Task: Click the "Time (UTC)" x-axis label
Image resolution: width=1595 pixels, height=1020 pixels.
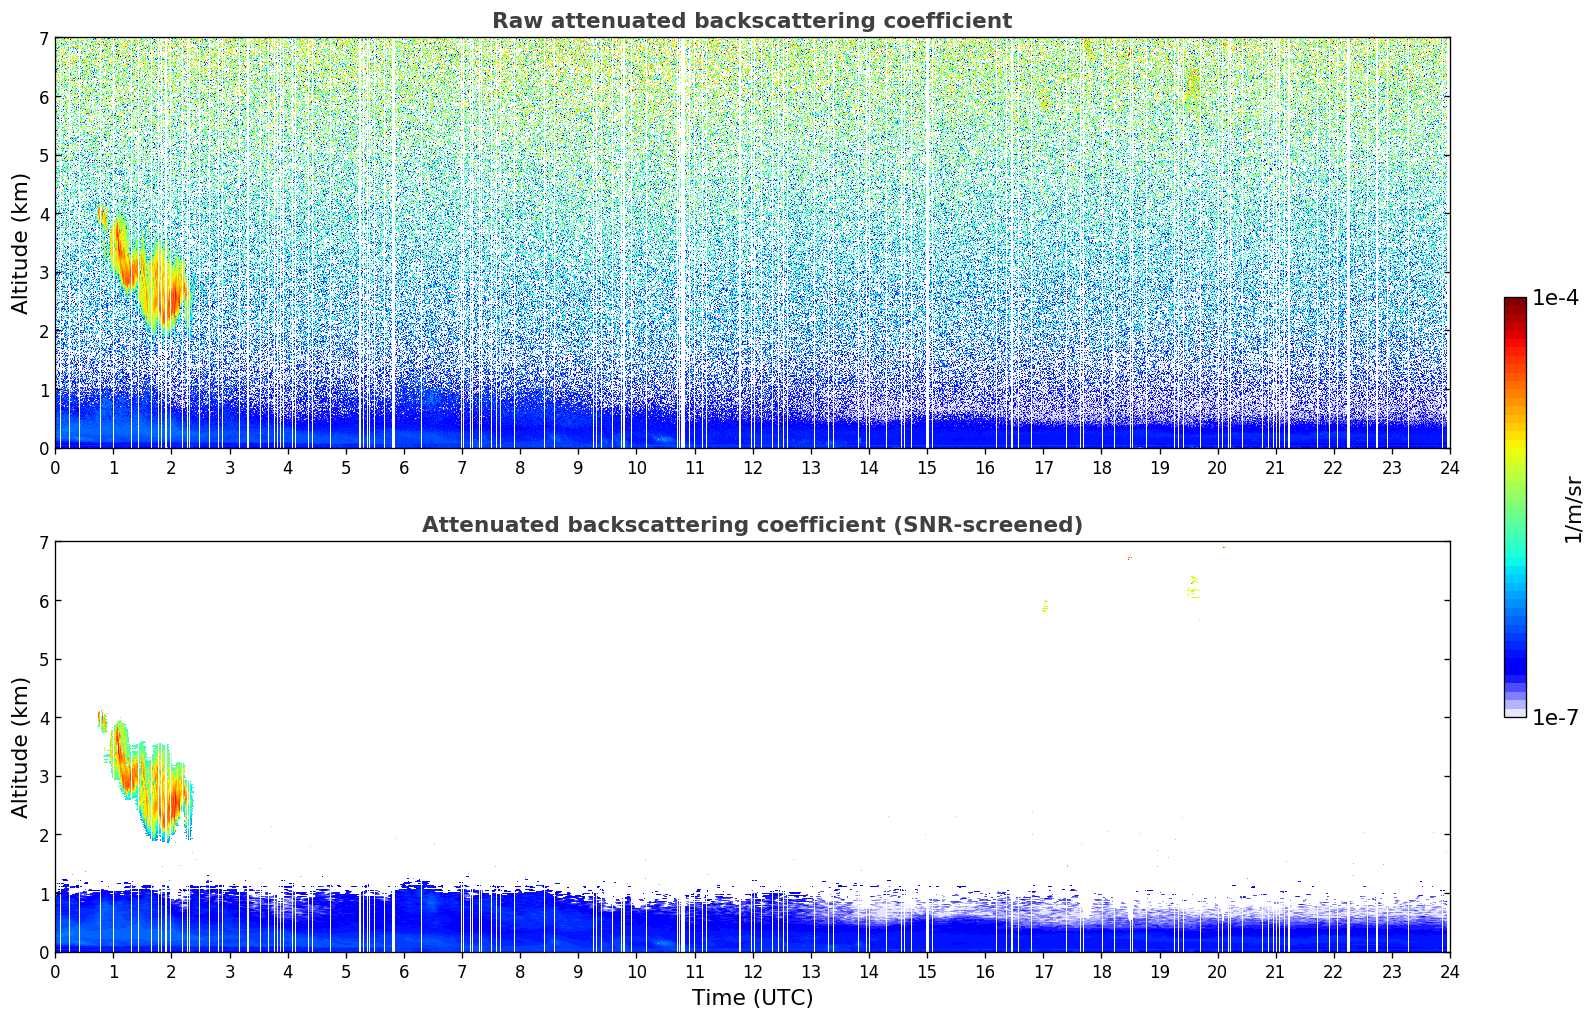Action: click(x=752, y=998)
